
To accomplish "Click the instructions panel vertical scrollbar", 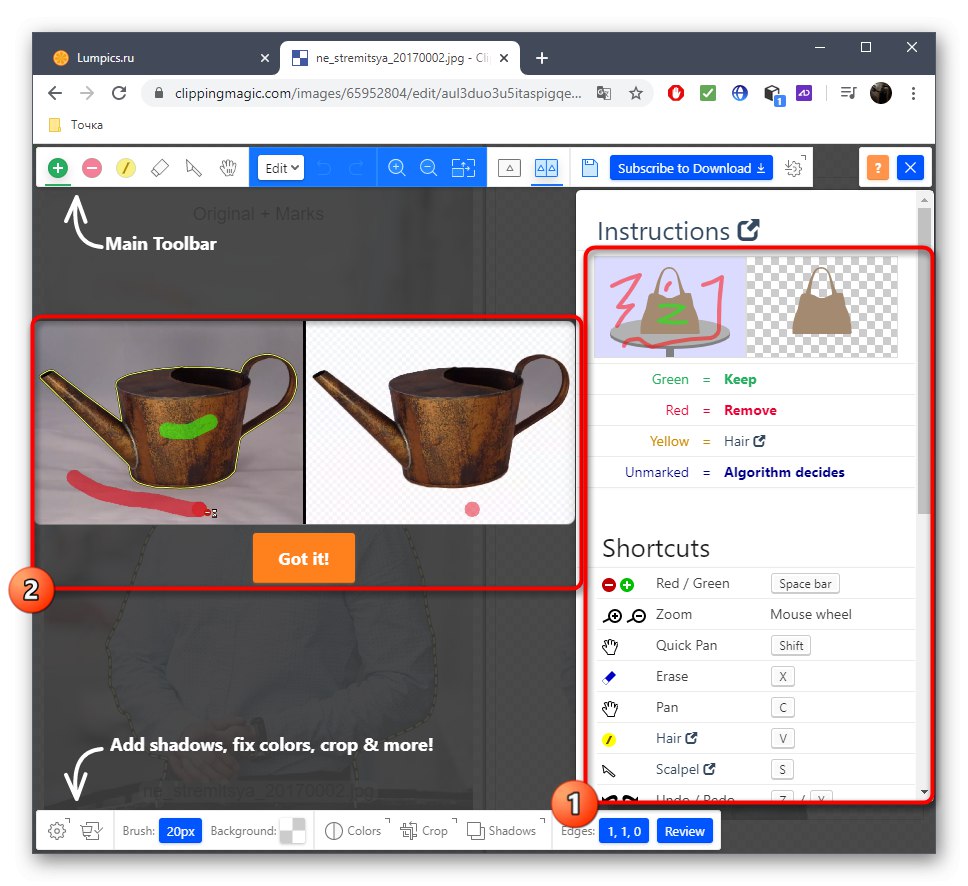I will 924,361.
